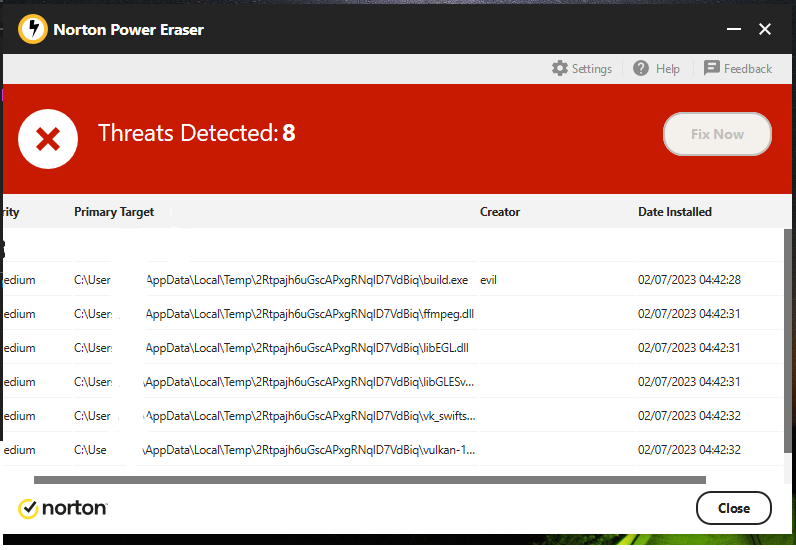The height and width of the screenshot is (550, 796).
Task: Click the Feedback speech bubble icon
Action: [x=711, y=68]
